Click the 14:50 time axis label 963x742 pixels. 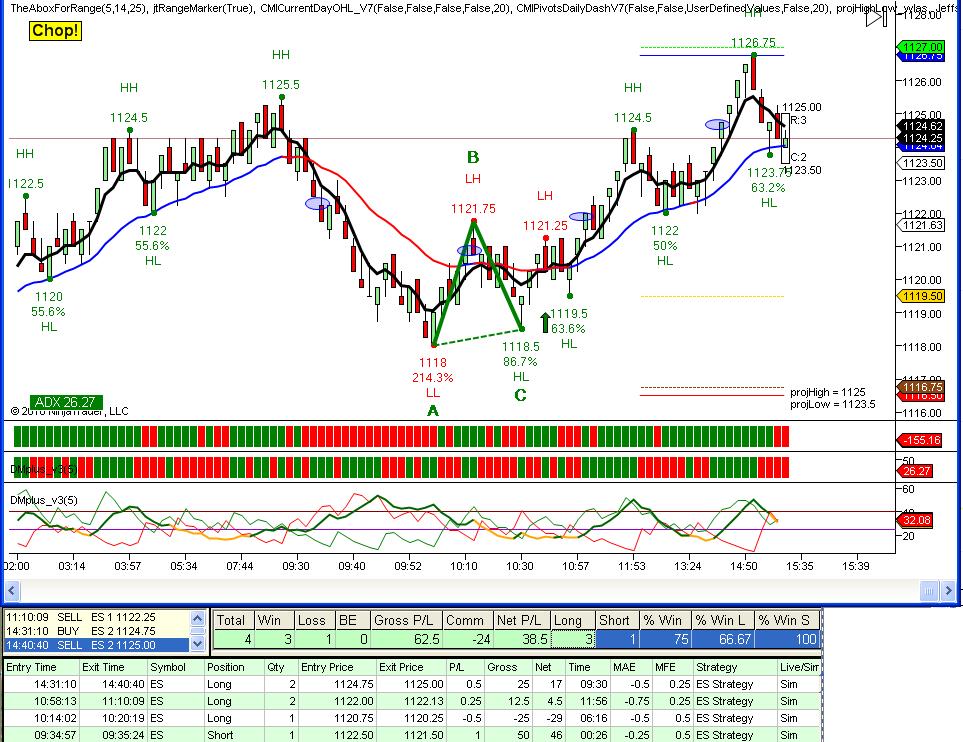pyautogui.click(x=743, y=566)
